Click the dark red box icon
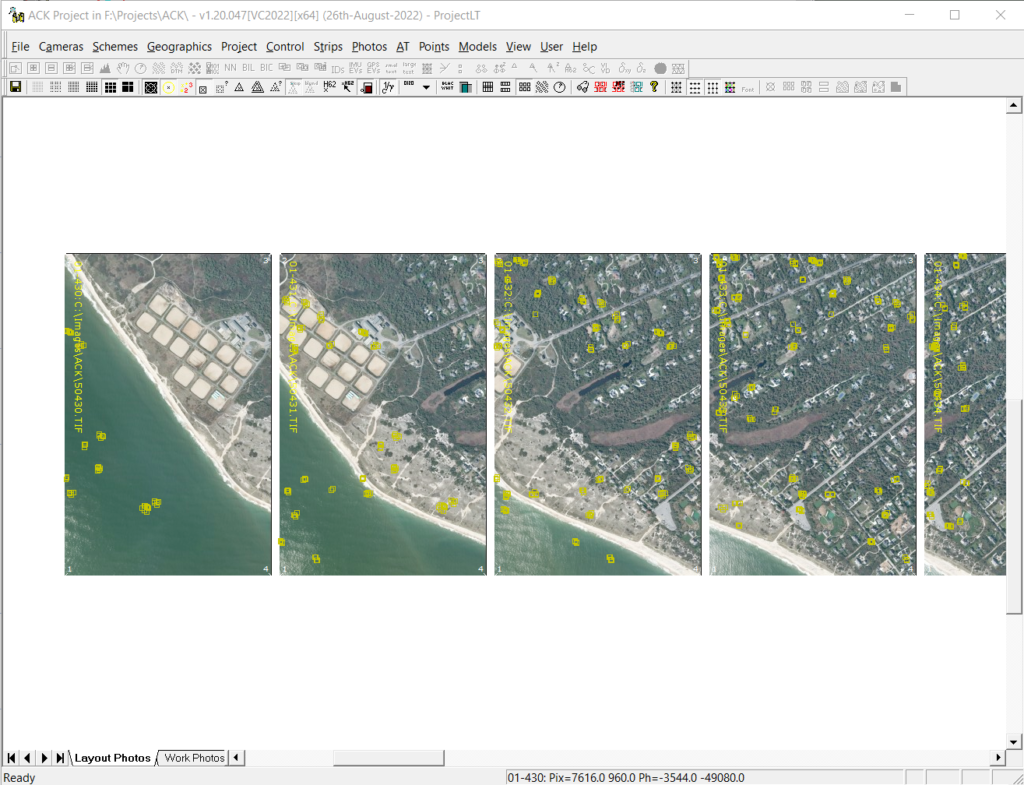This screenshot has width=1024, height=785. coord(366,88)
